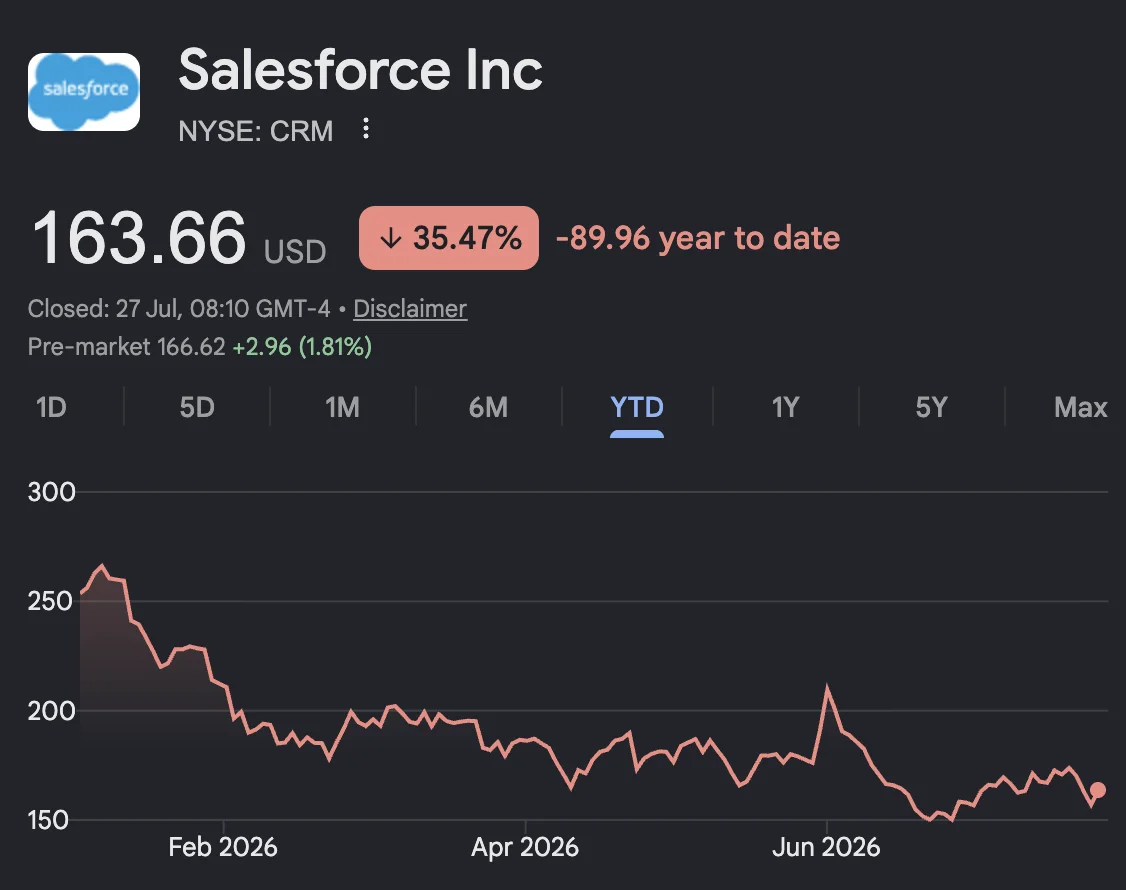
Task: Click the 150 axis label
Action: coord(49,820)
